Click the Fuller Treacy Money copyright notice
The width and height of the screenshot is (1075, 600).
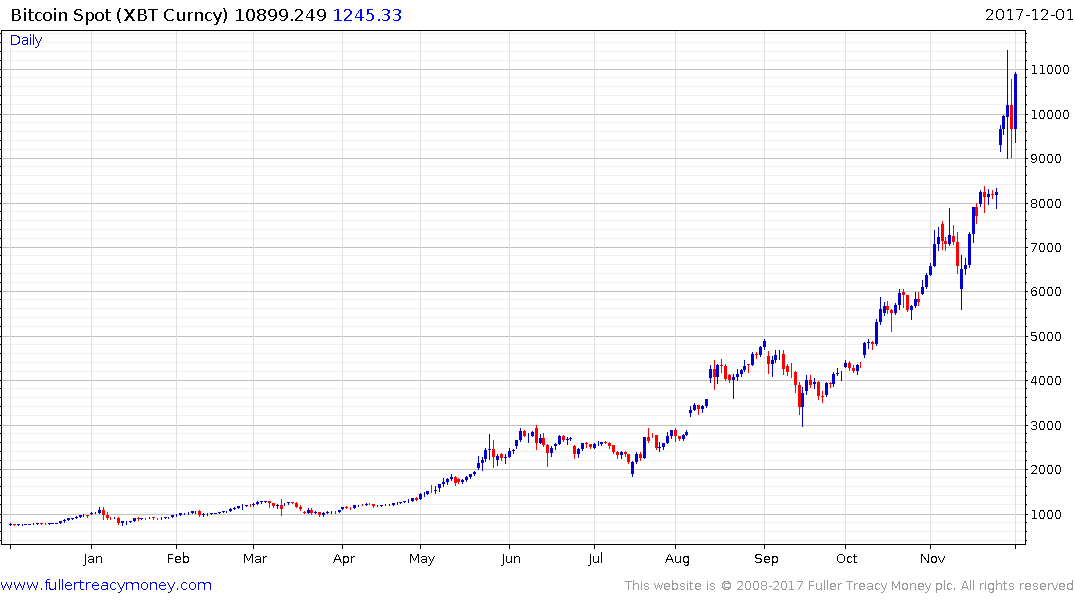pyautogui.click(x=849, y=586)
